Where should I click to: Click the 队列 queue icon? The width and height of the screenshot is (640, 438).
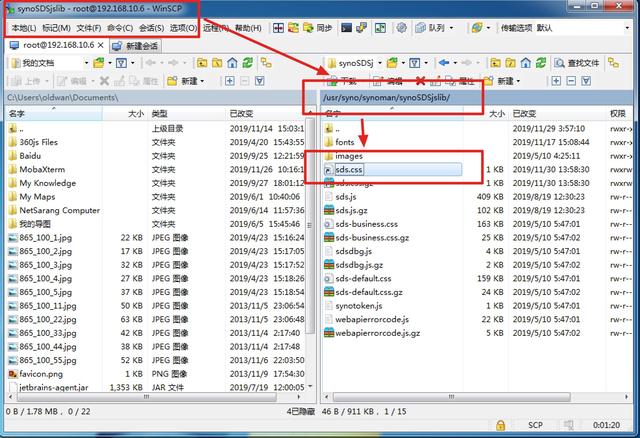(x=430, y=28)
